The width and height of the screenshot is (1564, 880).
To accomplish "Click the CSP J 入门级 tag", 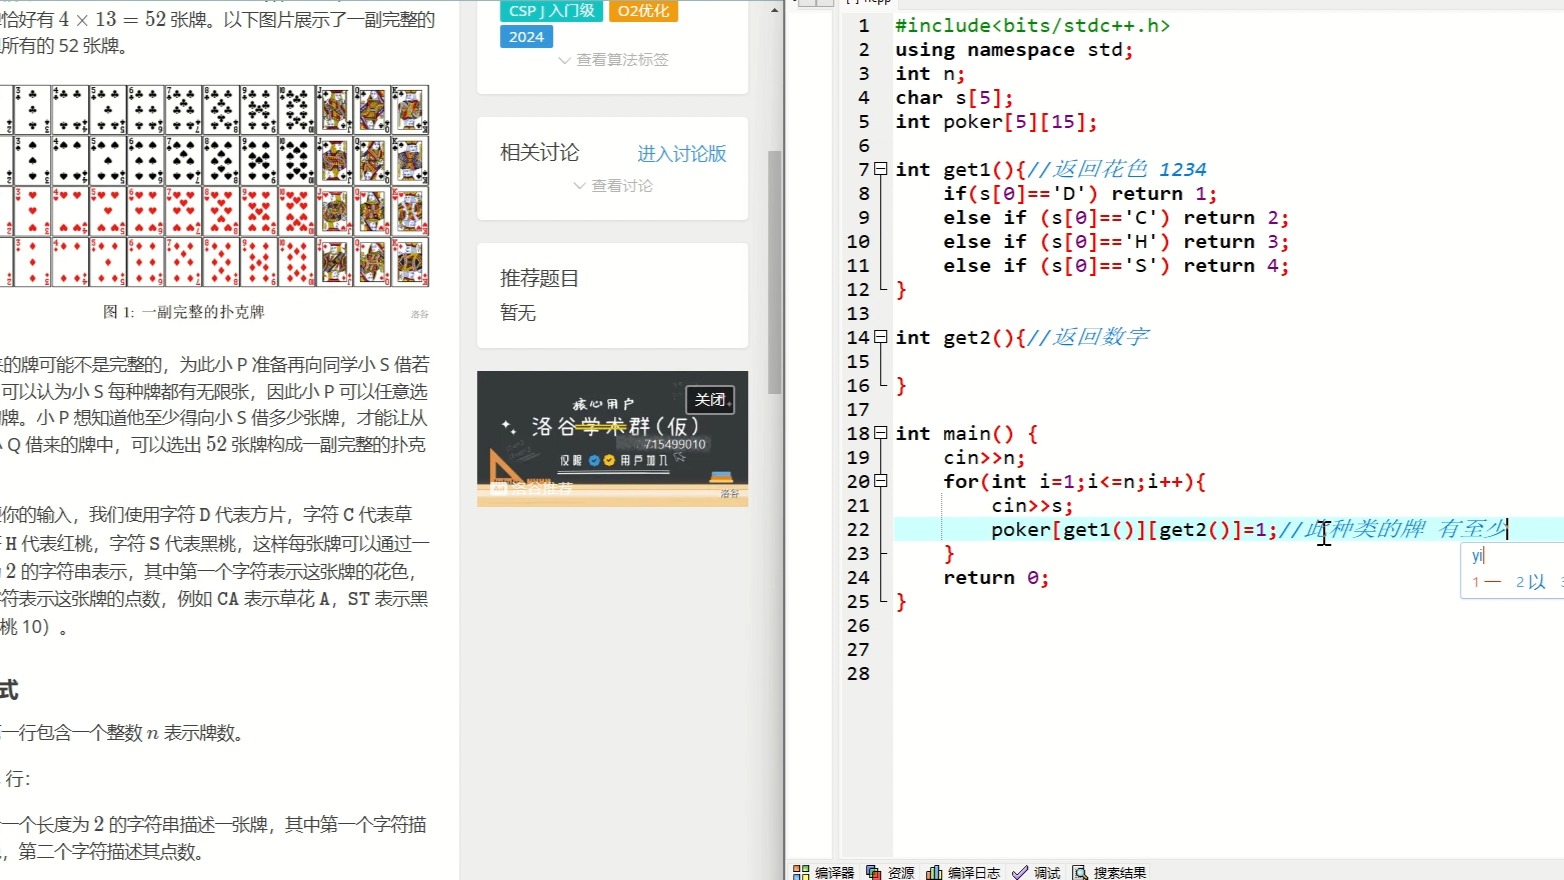I will click(551, 11).
